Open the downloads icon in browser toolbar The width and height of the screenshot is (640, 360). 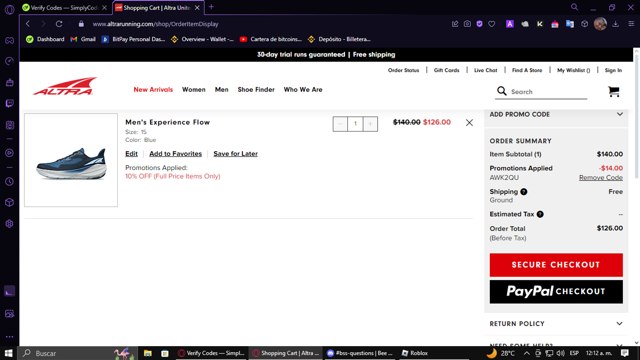point(616,24)
